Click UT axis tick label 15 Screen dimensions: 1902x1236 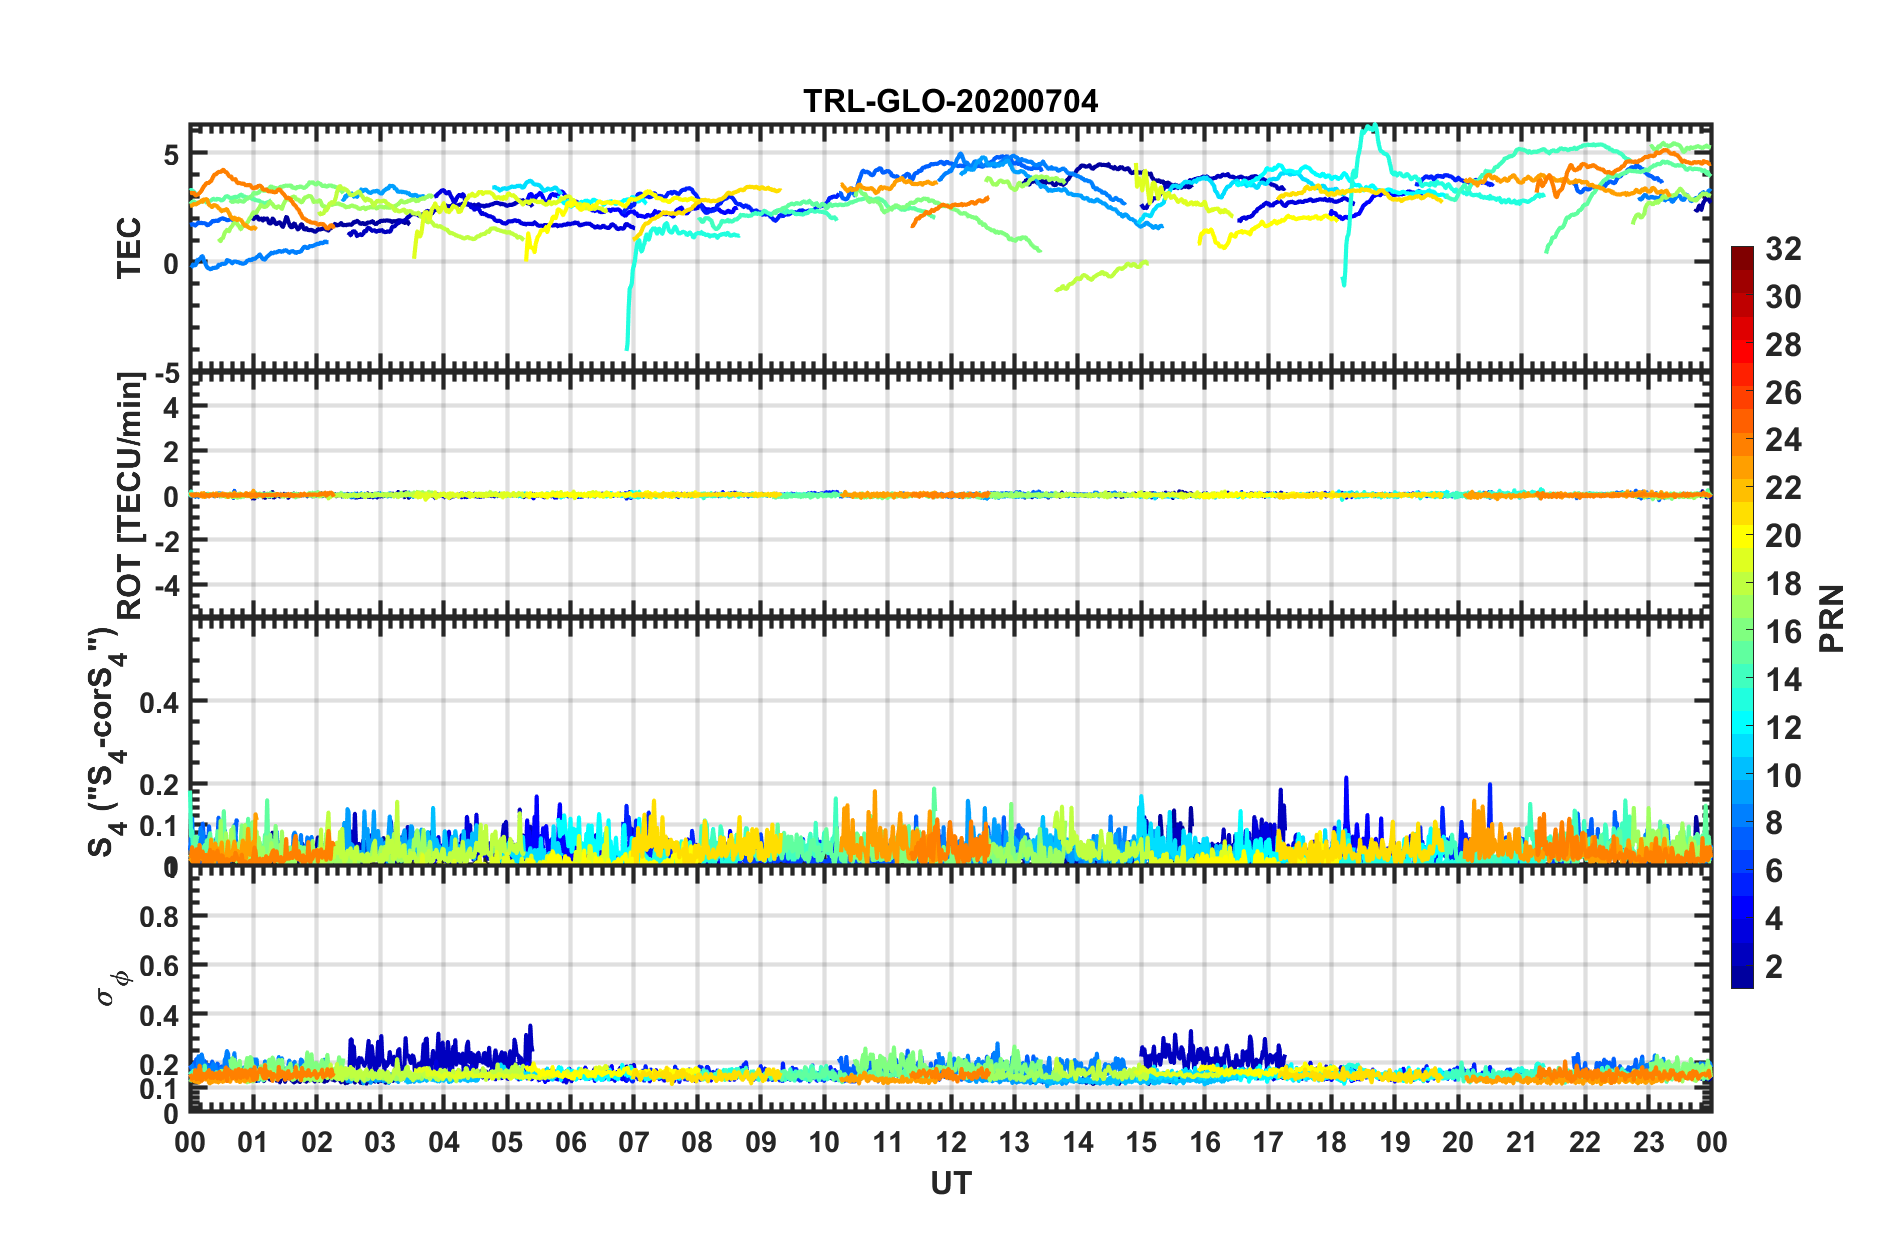click(x=1141, y=1142)
